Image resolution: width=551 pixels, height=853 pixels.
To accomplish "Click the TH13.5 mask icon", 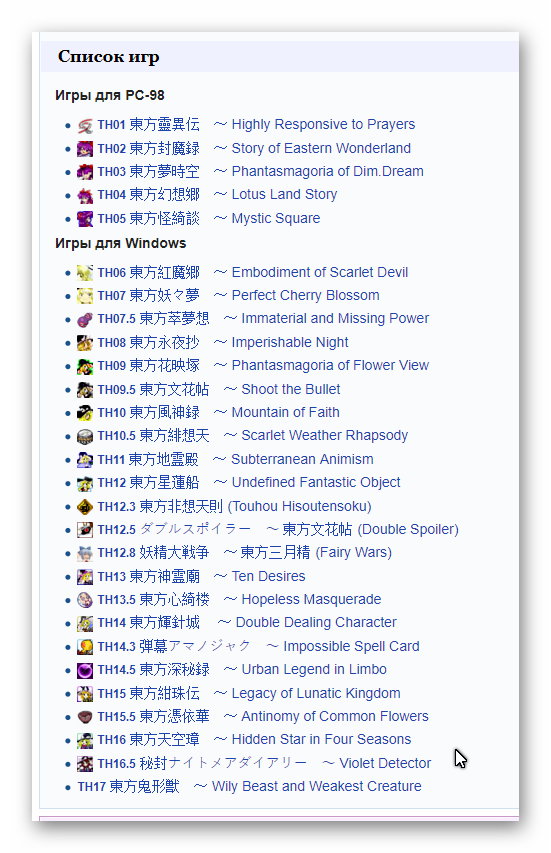I will (85, 600).
